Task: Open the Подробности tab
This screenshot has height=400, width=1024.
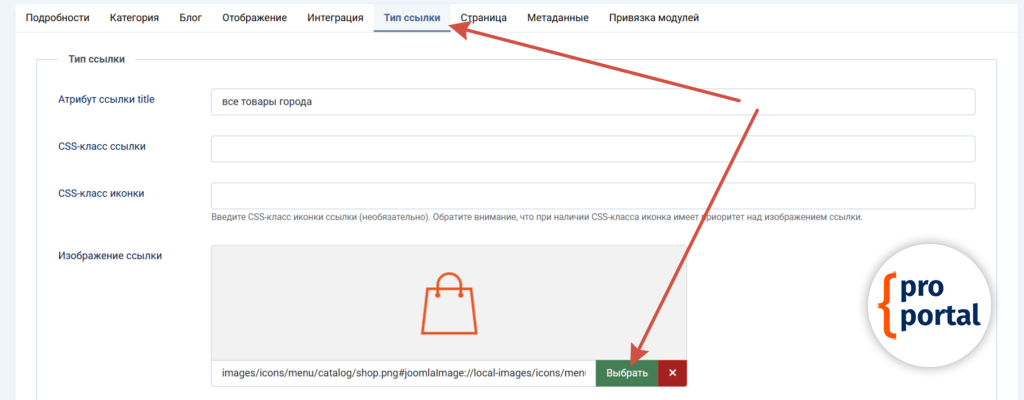Action: (x=57, y=18)
